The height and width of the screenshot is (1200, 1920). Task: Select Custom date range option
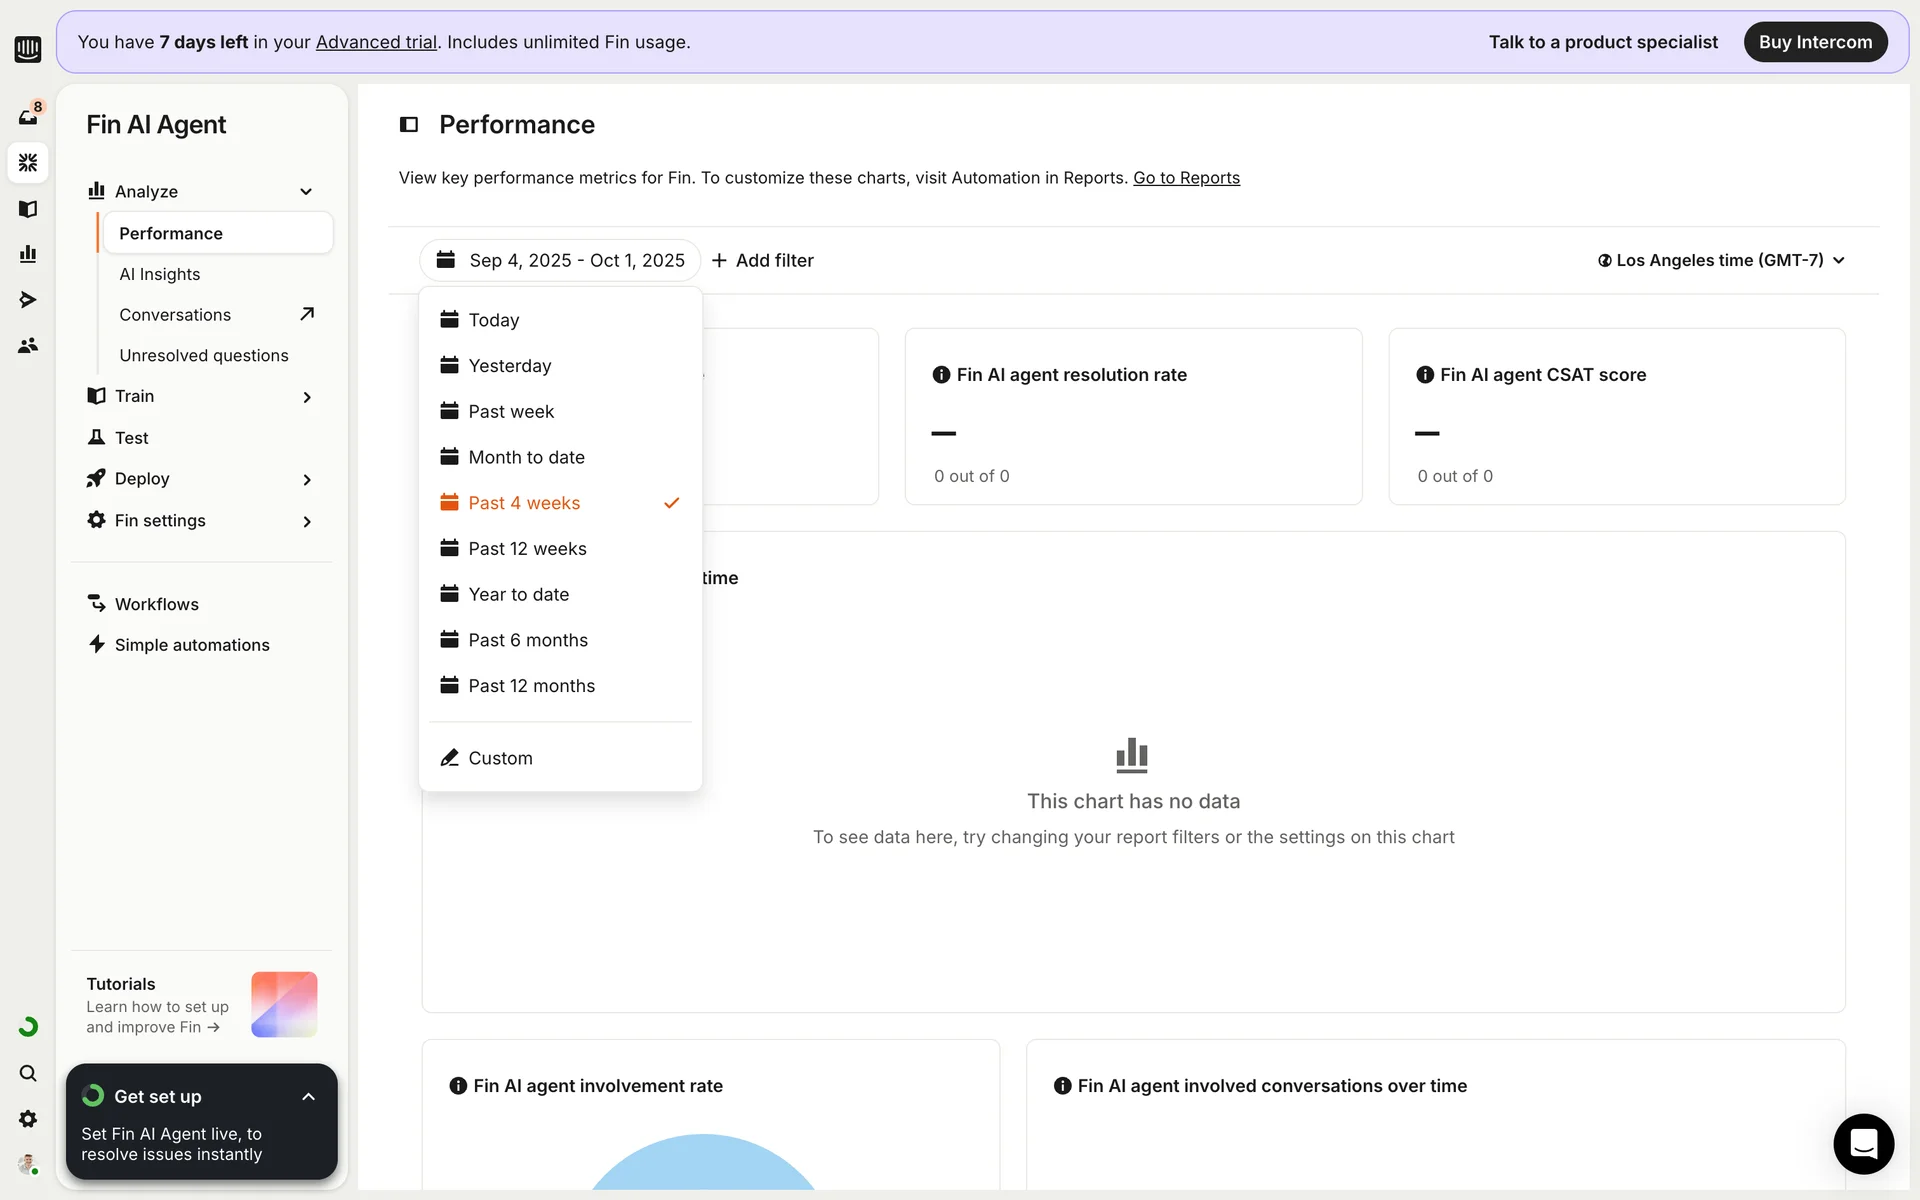pos(500,758)
